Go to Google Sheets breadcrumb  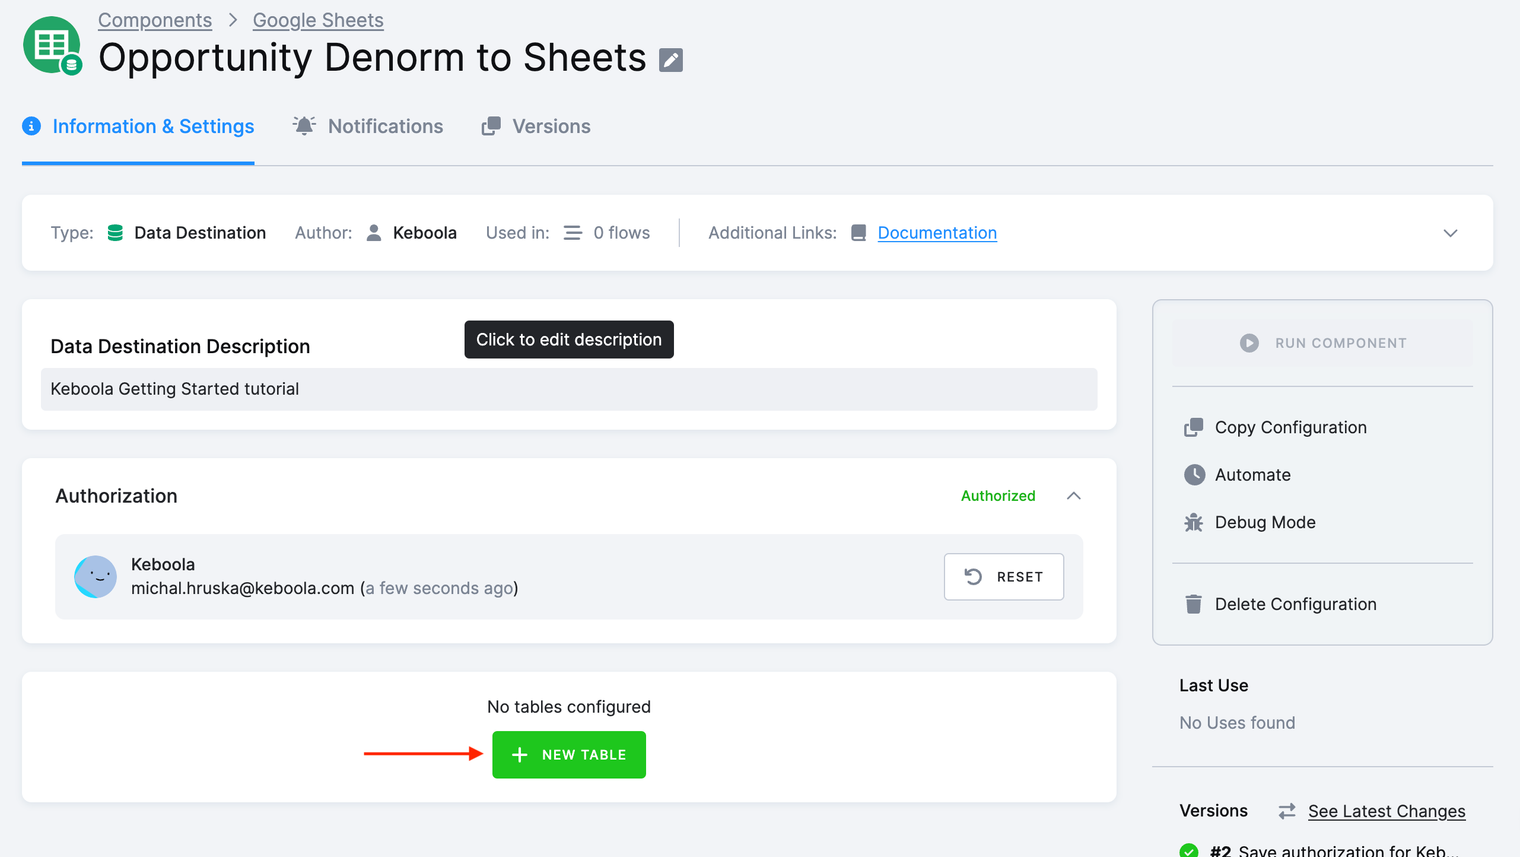click(x=318, y=20)
